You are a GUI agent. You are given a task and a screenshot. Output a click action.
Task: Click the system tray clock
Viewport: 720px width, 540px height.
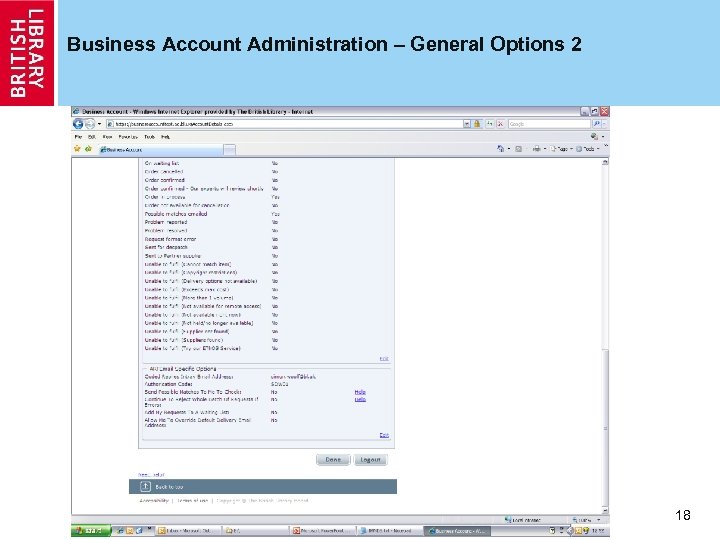pyautogui.click(x=598, y=531)
